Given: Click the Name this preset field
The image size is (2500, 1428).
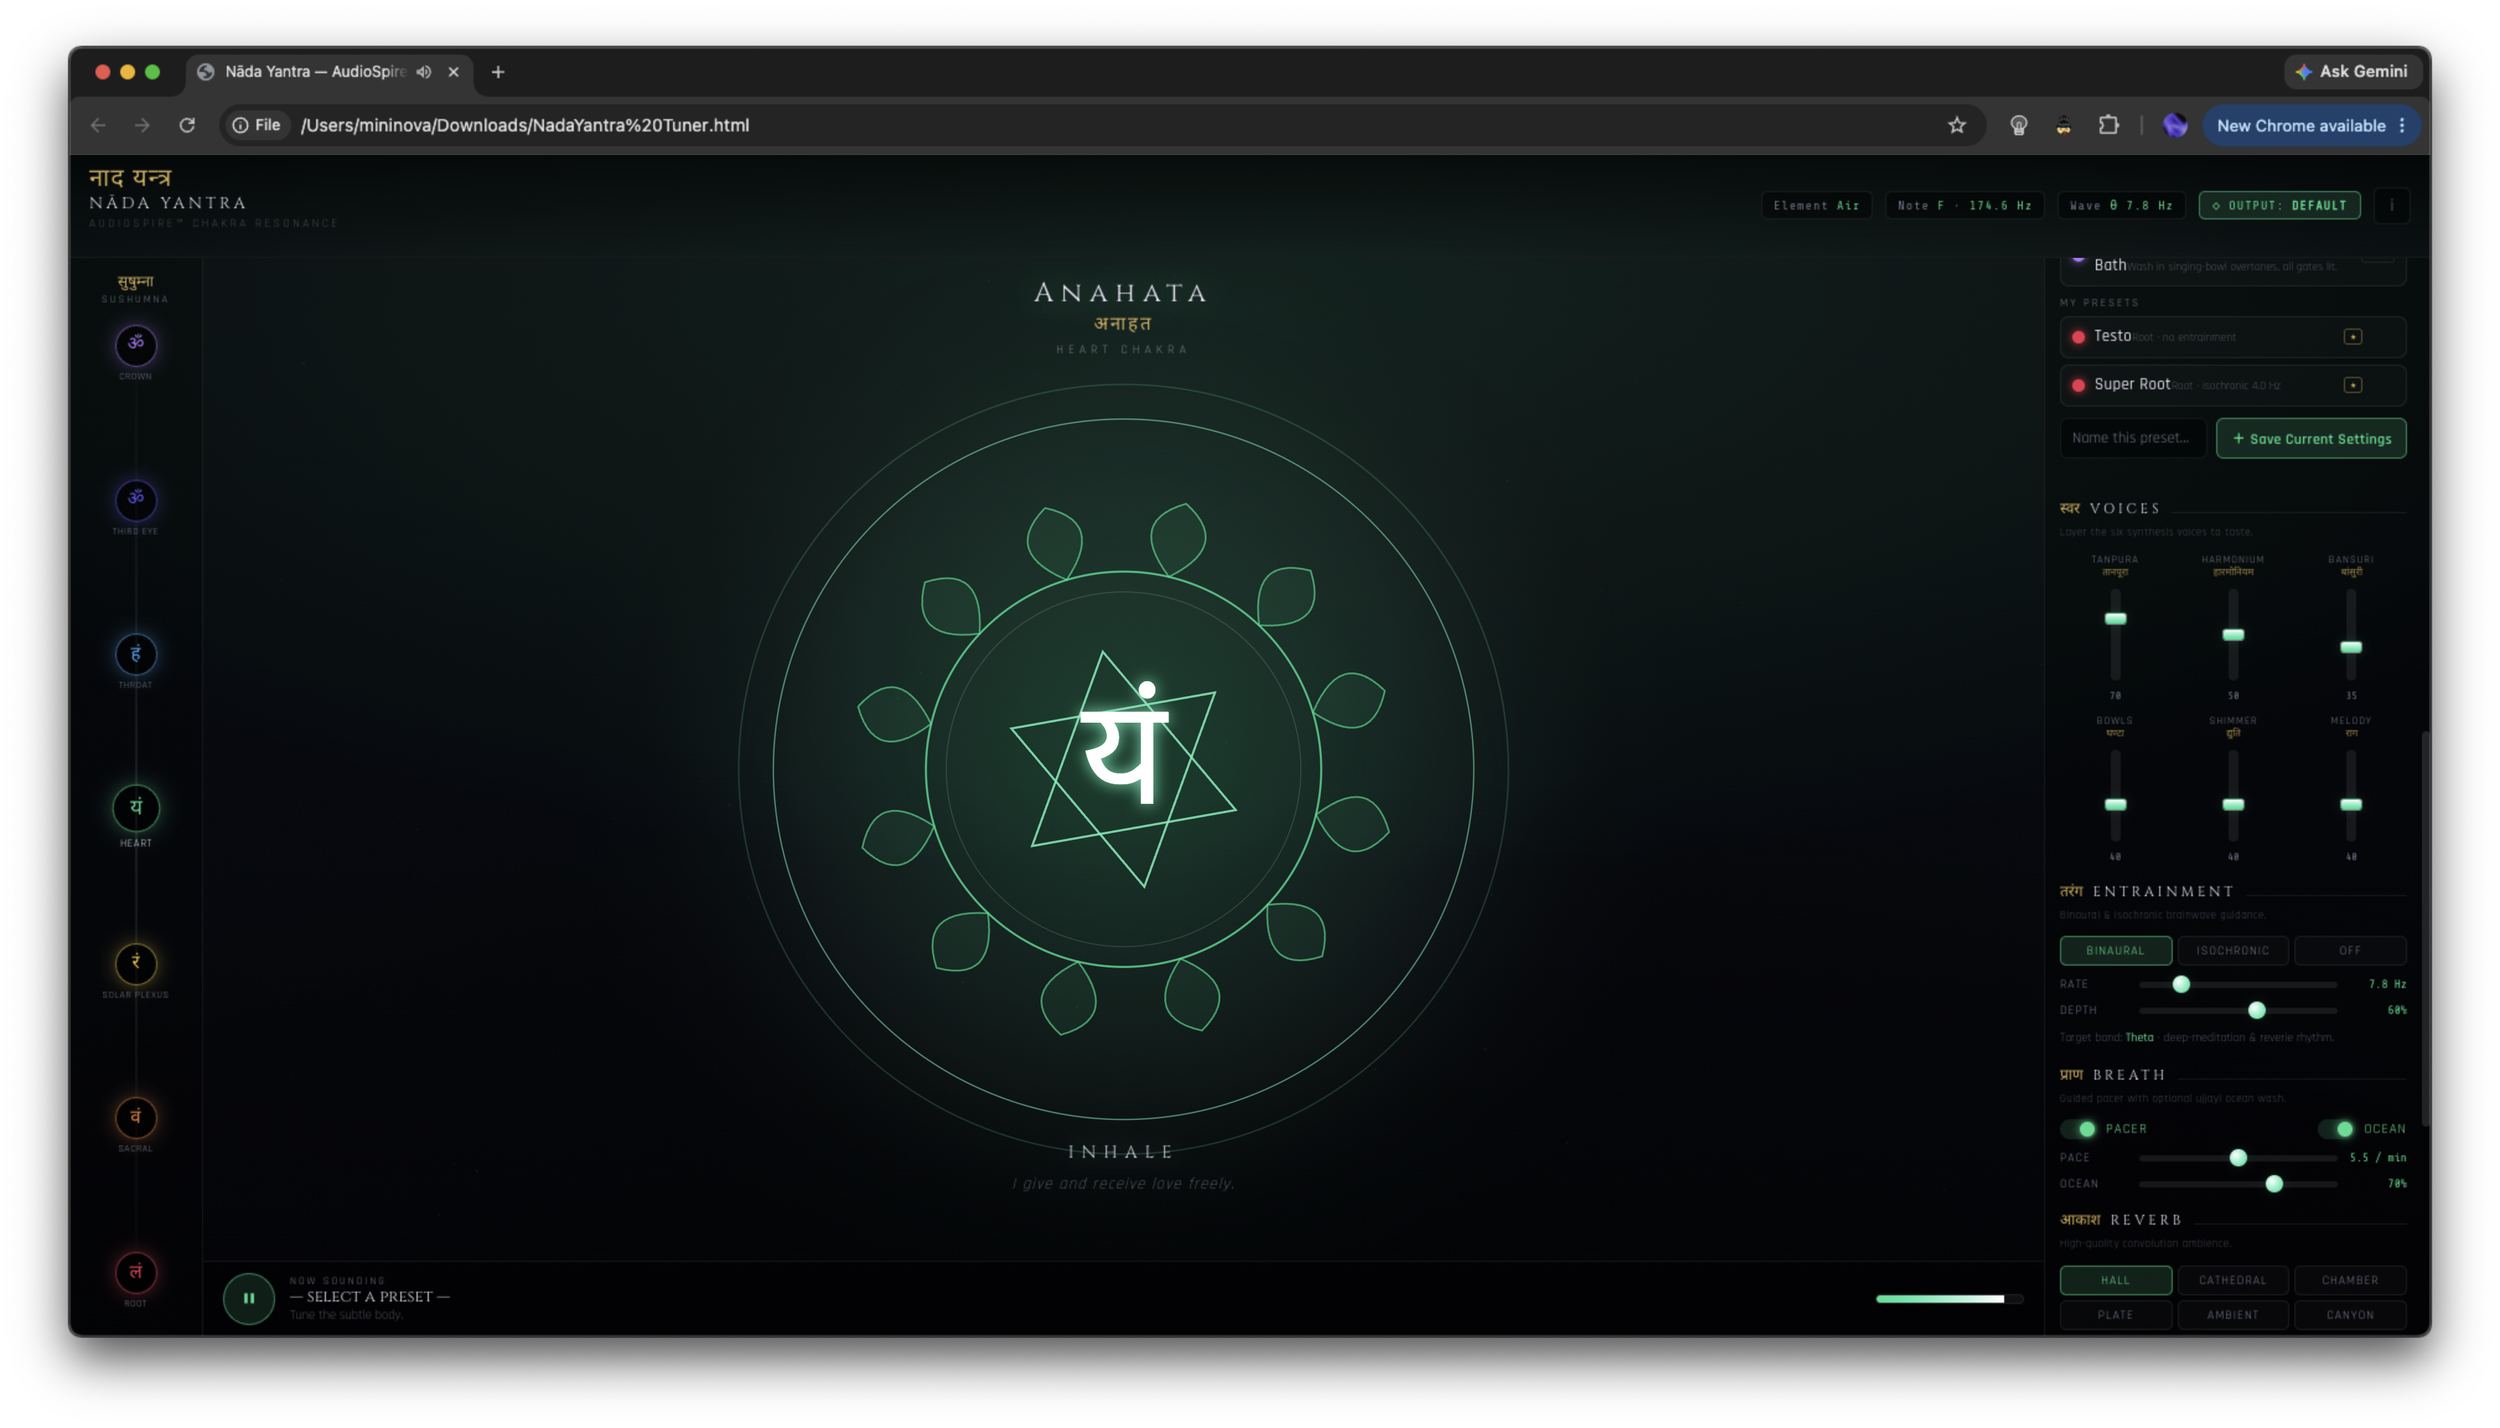Looking at the screenshot, I should (2132, 438).
